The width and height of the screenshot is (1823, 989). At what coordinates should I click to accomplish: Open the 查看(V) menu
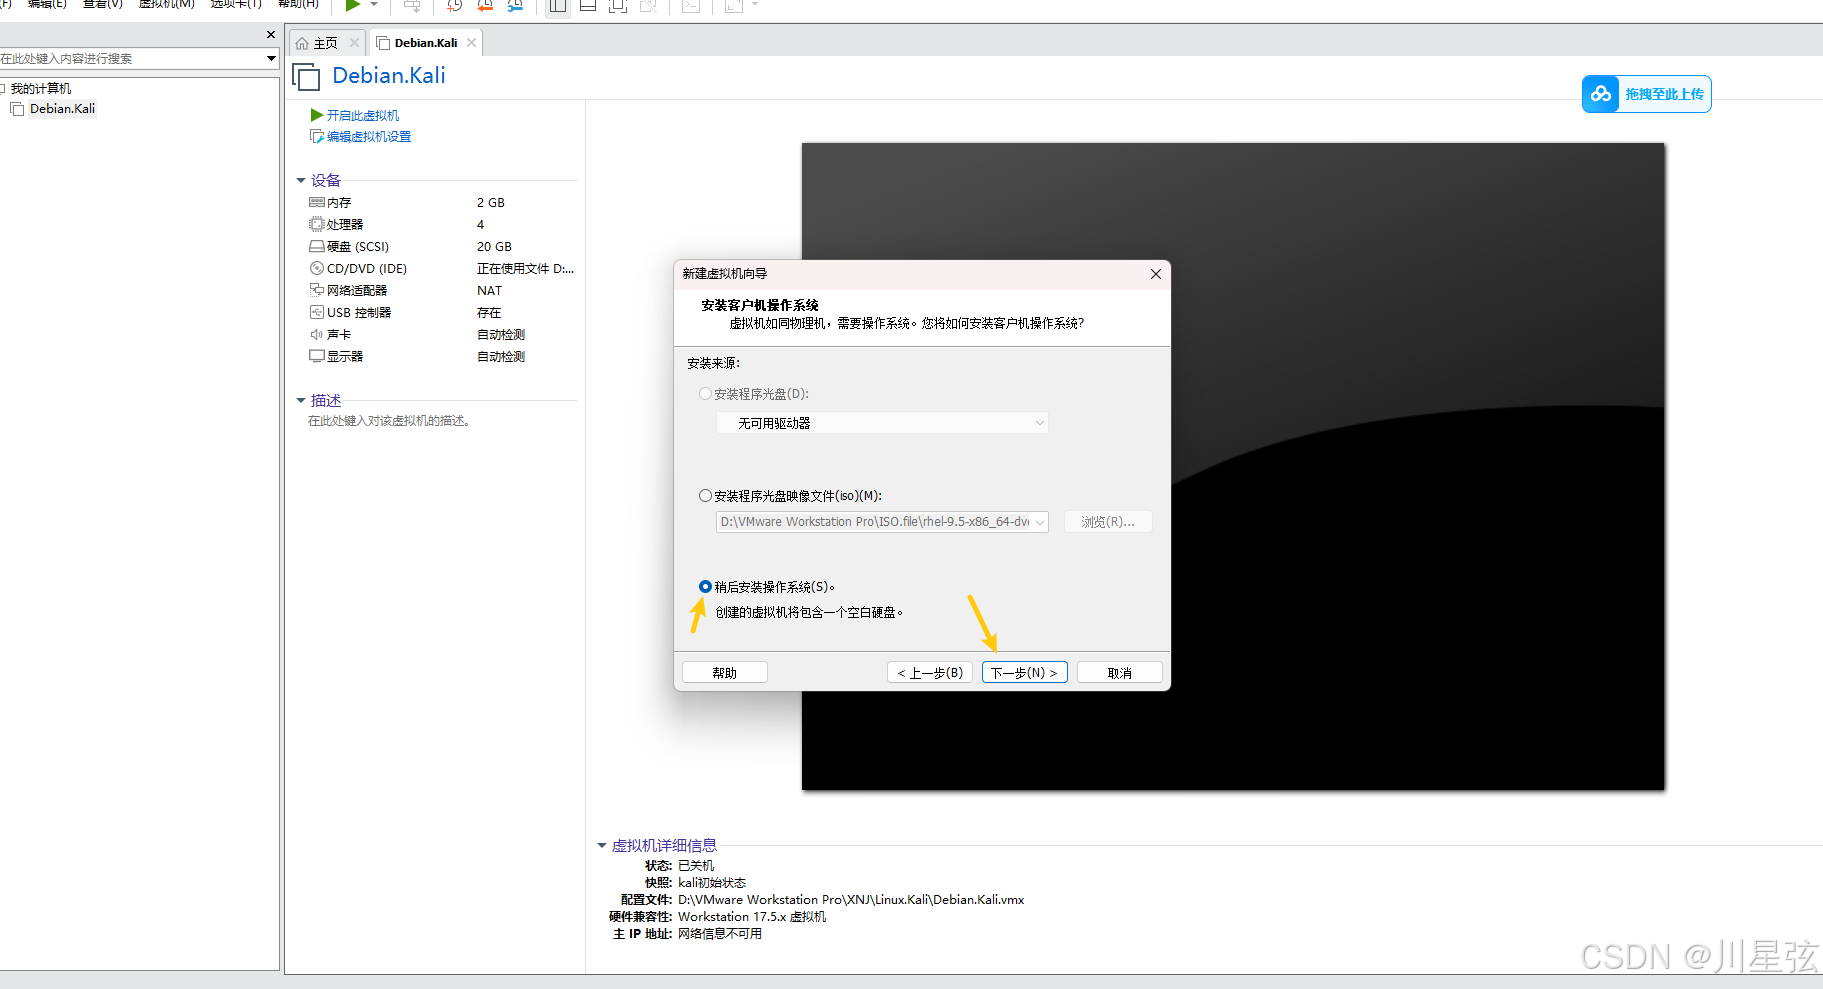103,4
